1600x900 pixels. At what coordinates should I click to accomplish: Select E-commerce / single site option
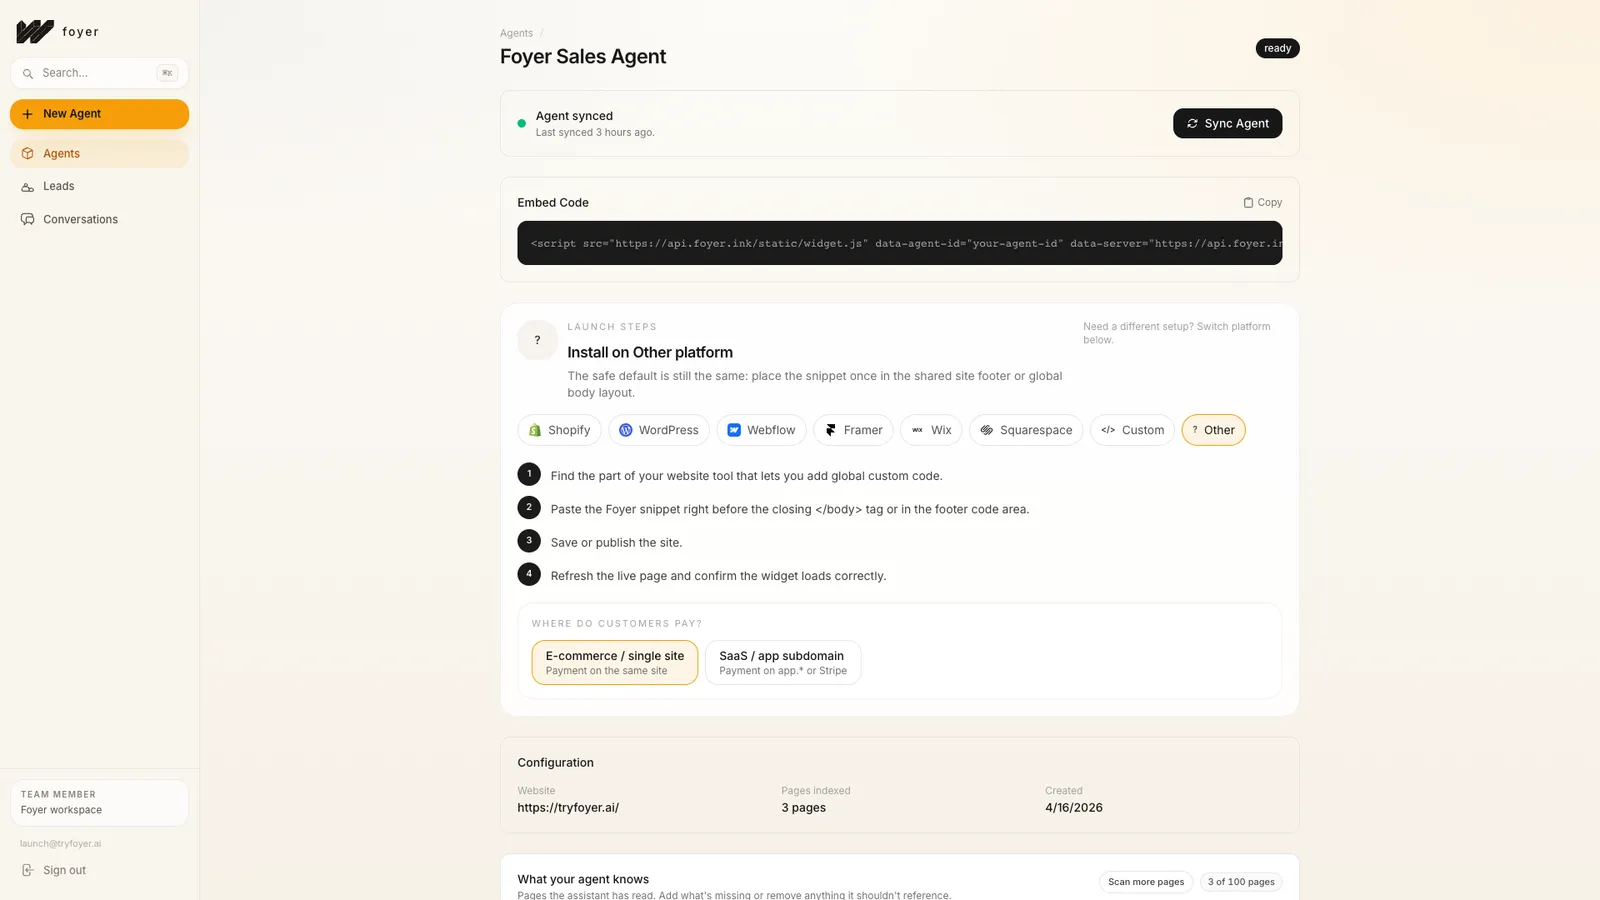(x=615, y=663)
